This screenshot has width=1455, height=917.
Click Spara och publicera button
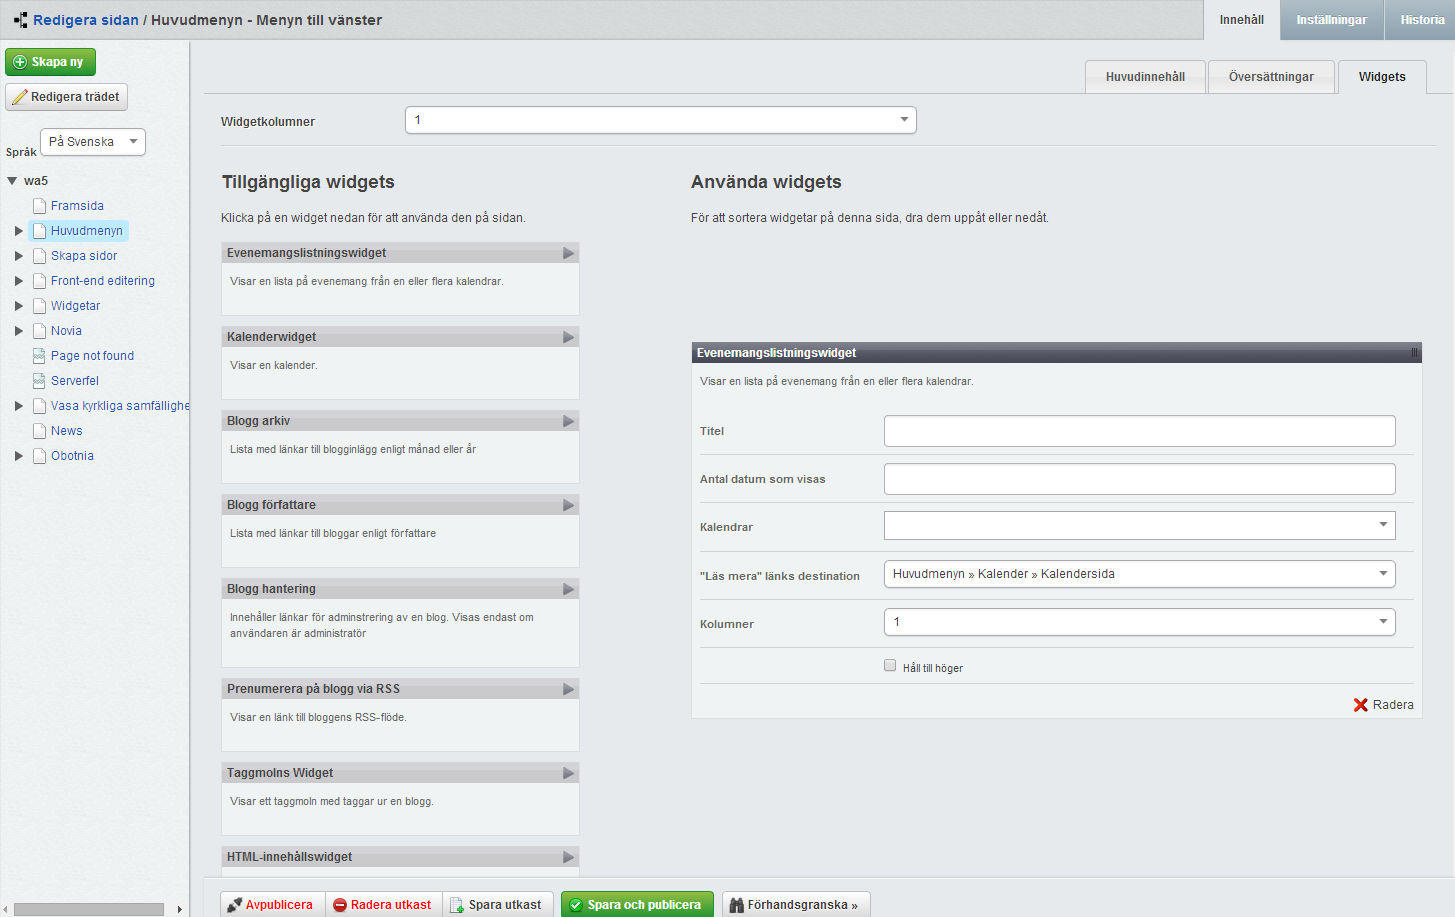point(637,904)
